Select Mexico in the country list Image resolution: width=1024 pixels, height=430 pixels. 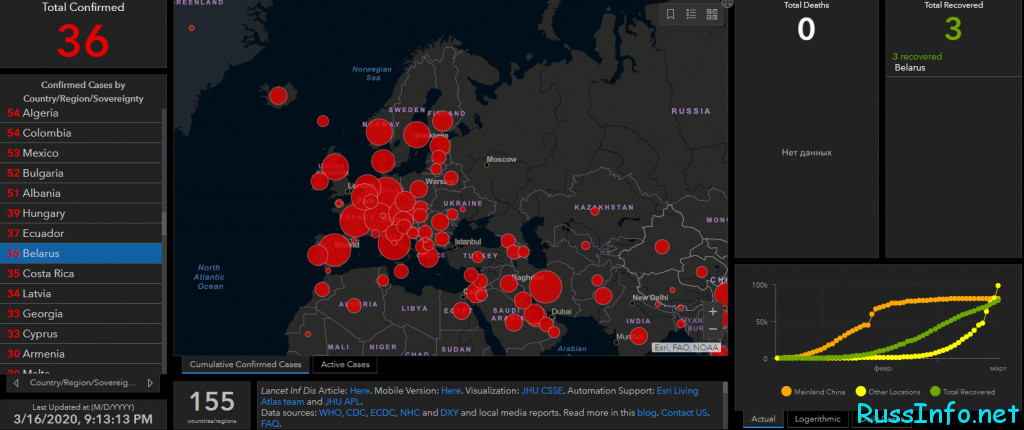click(x=81, y=153)
